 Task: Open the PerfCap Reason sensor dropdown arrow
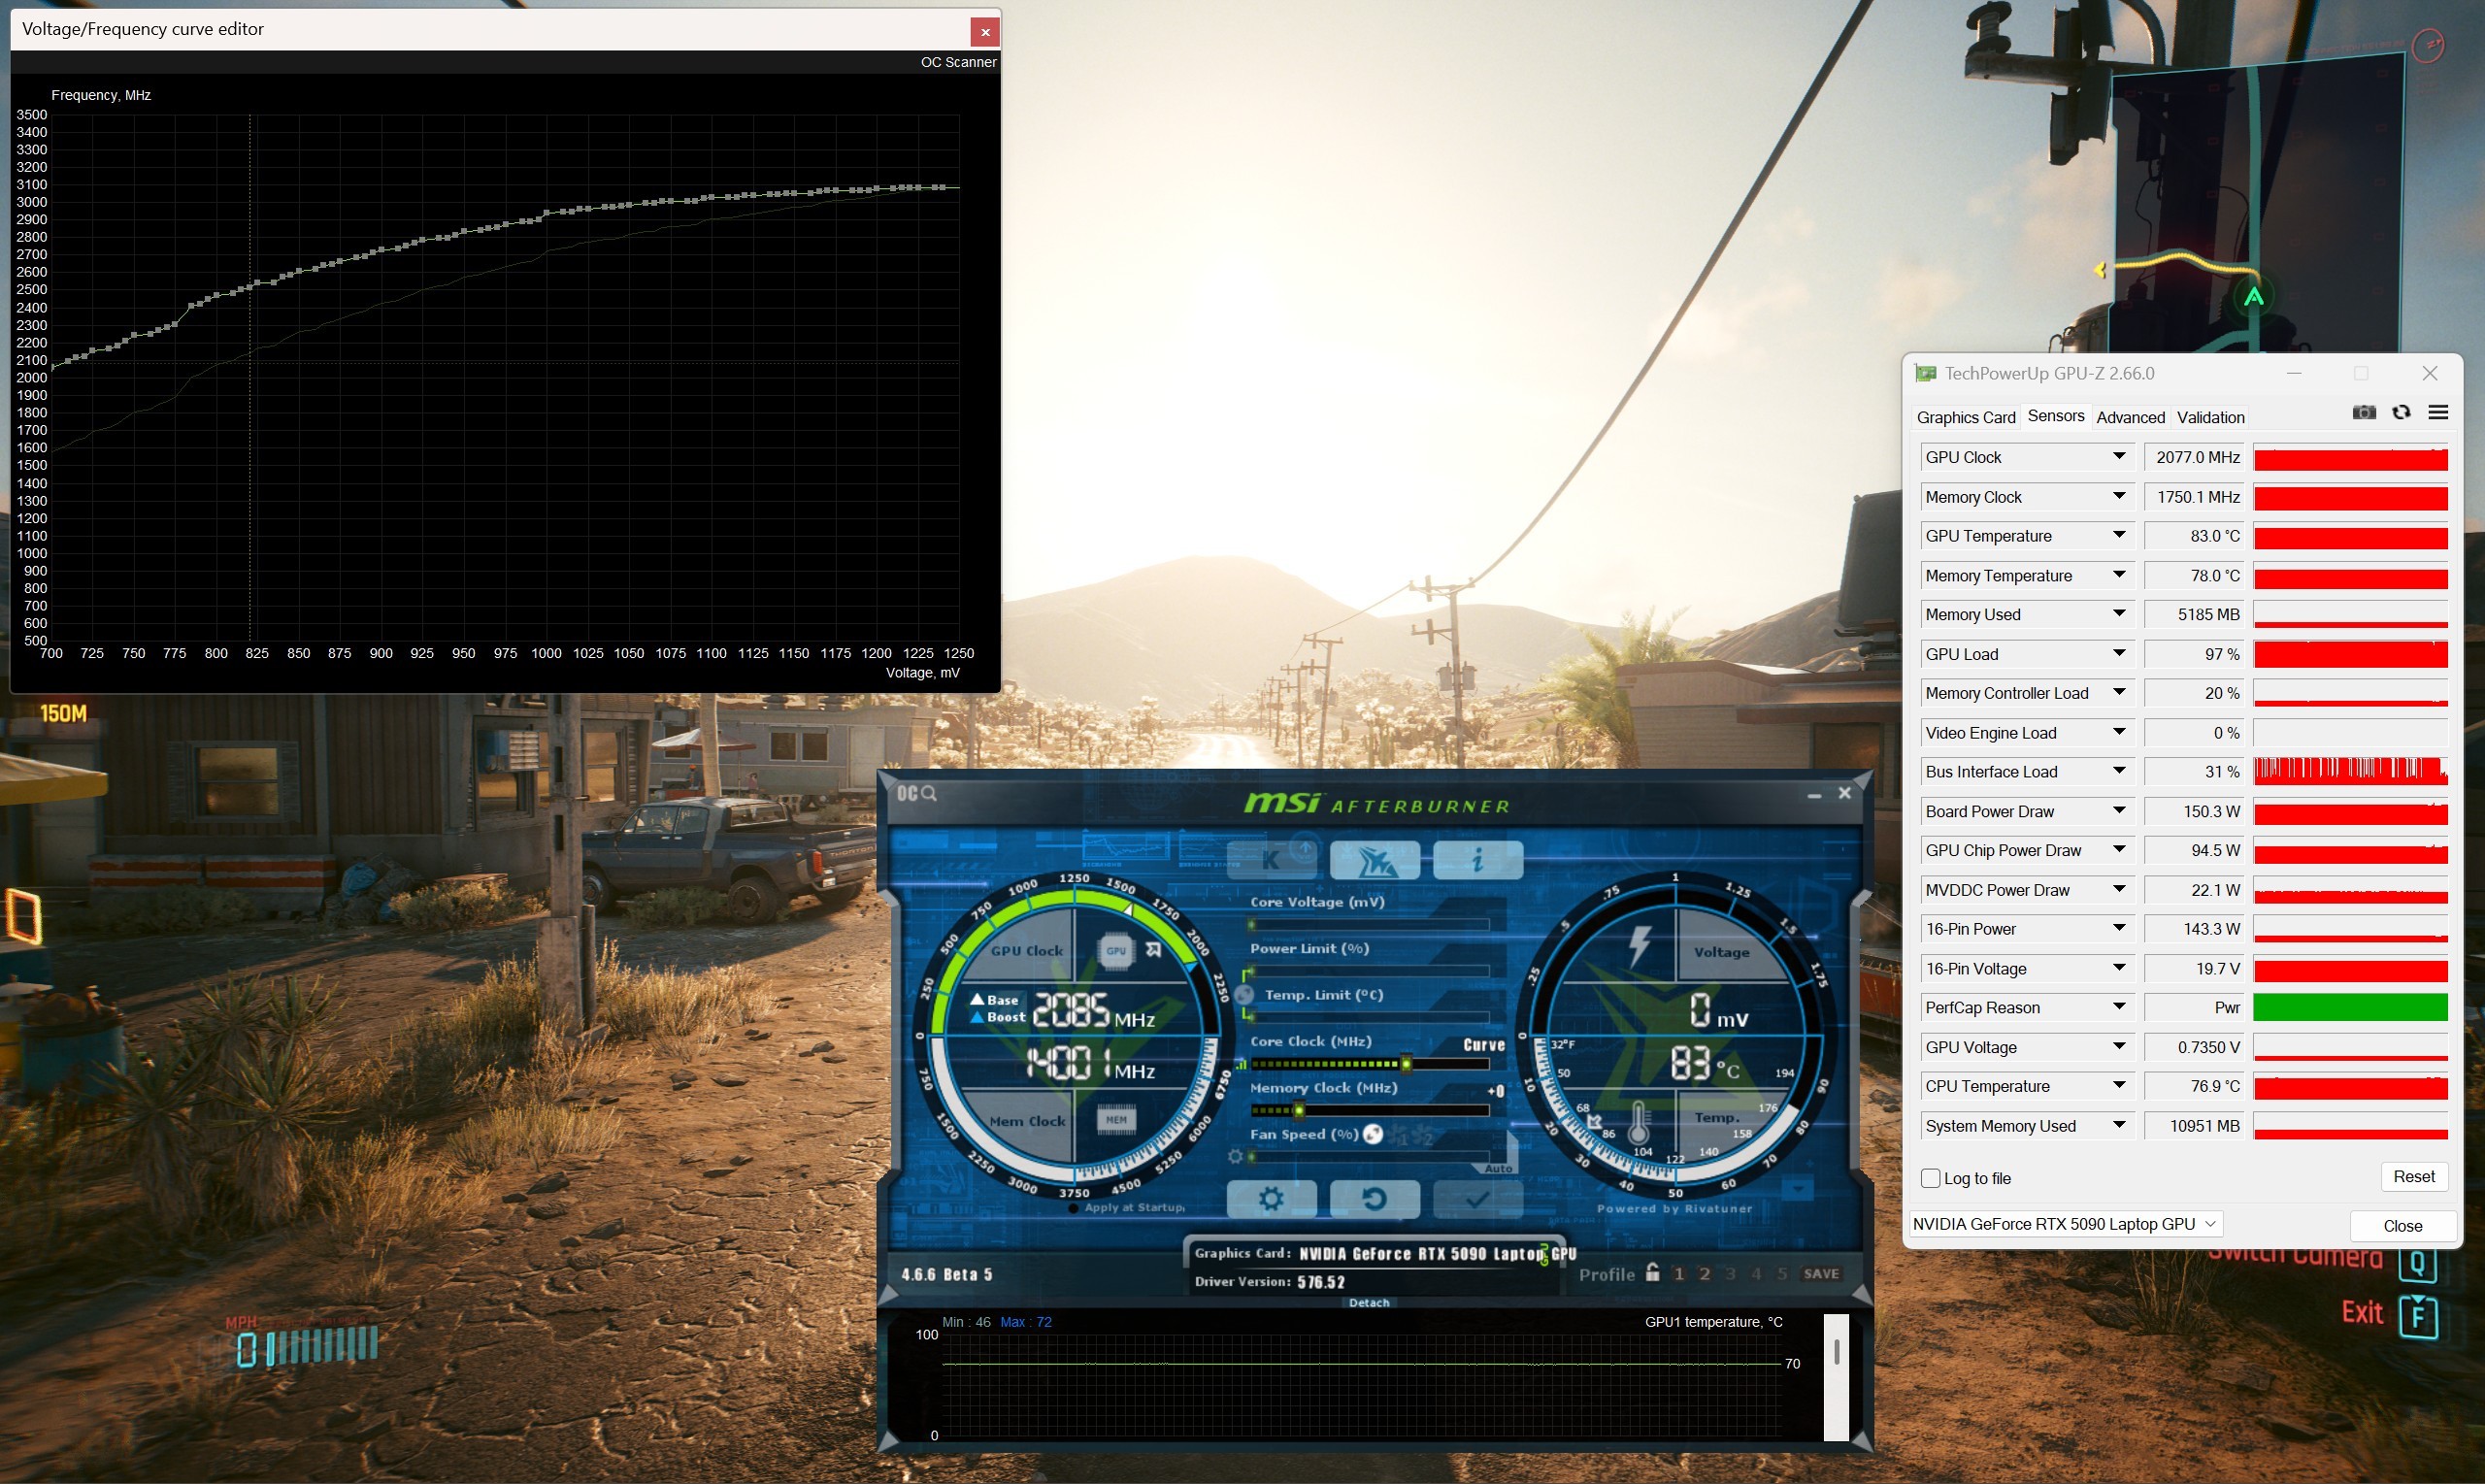point(2118,1007)
